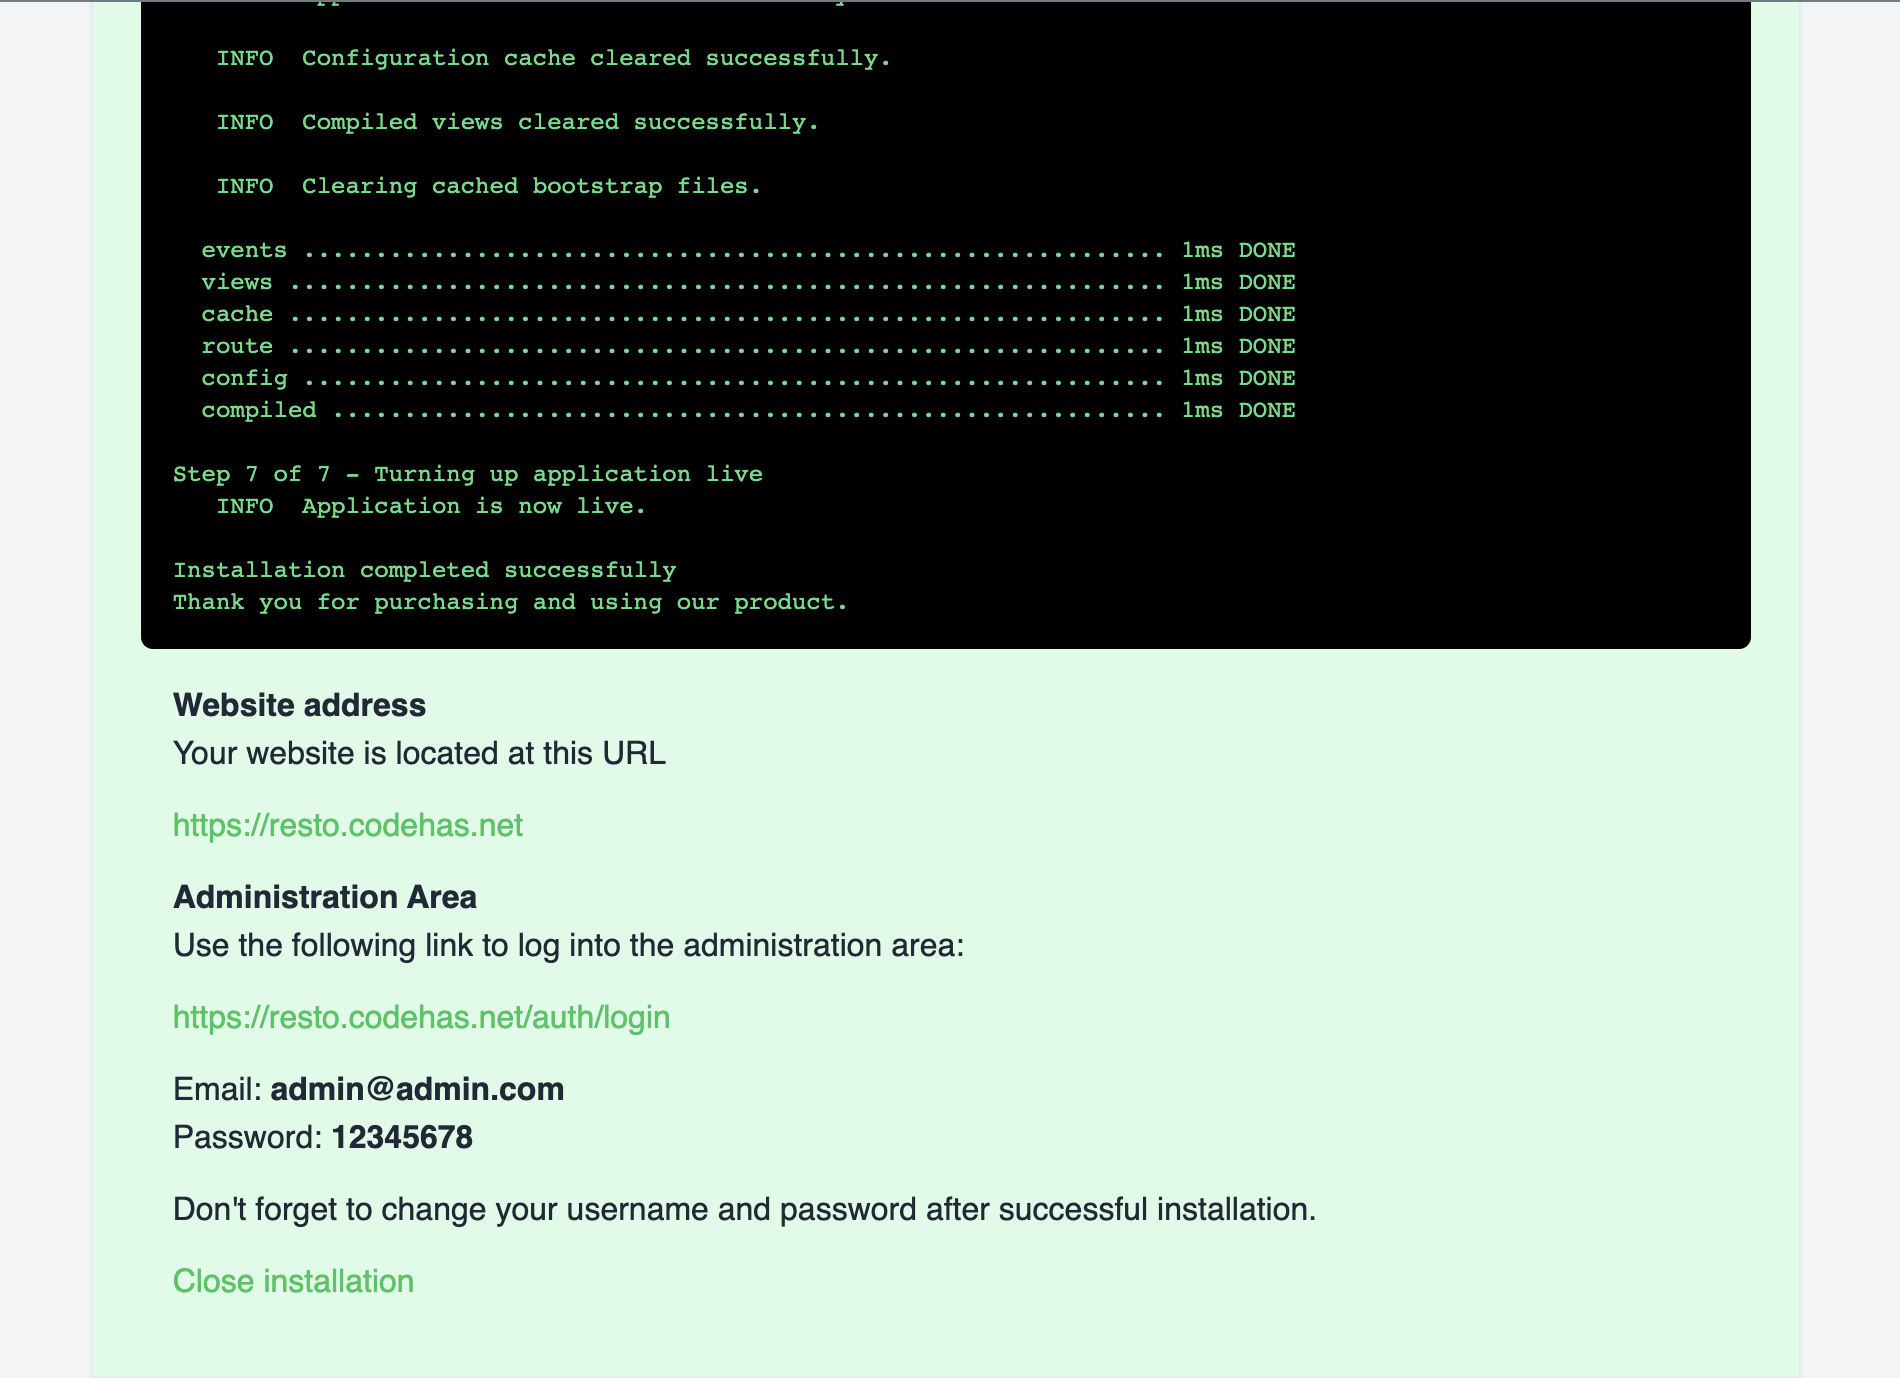This screenshot has height=1378, width=1900.
Task: Click the events DONE line in terminal
Action: coord(747,250)
